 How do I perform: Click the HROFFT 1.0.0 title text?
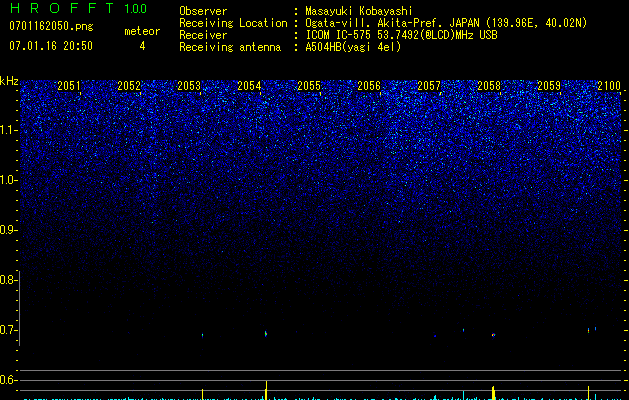pyautogui.click(x=79, y=8)
